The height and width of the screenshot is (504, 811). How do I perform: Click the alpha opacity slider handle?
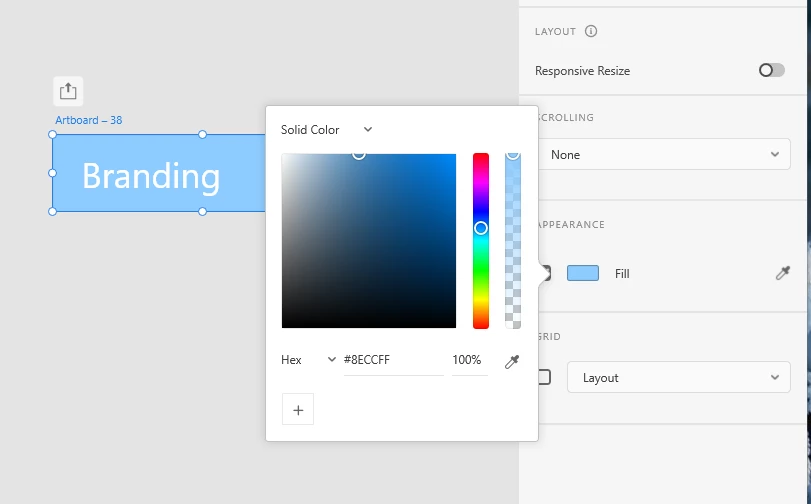pos(513,154)
